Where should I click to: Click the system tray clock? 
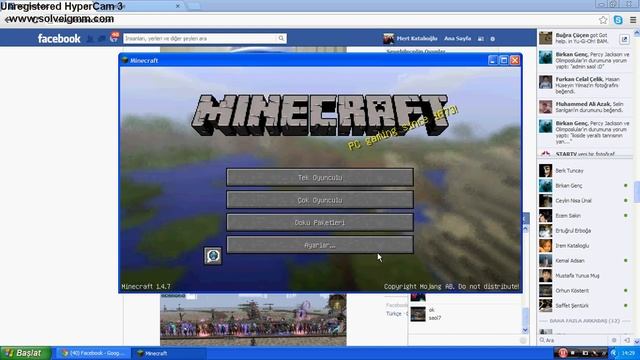click(x=628, y=353)
